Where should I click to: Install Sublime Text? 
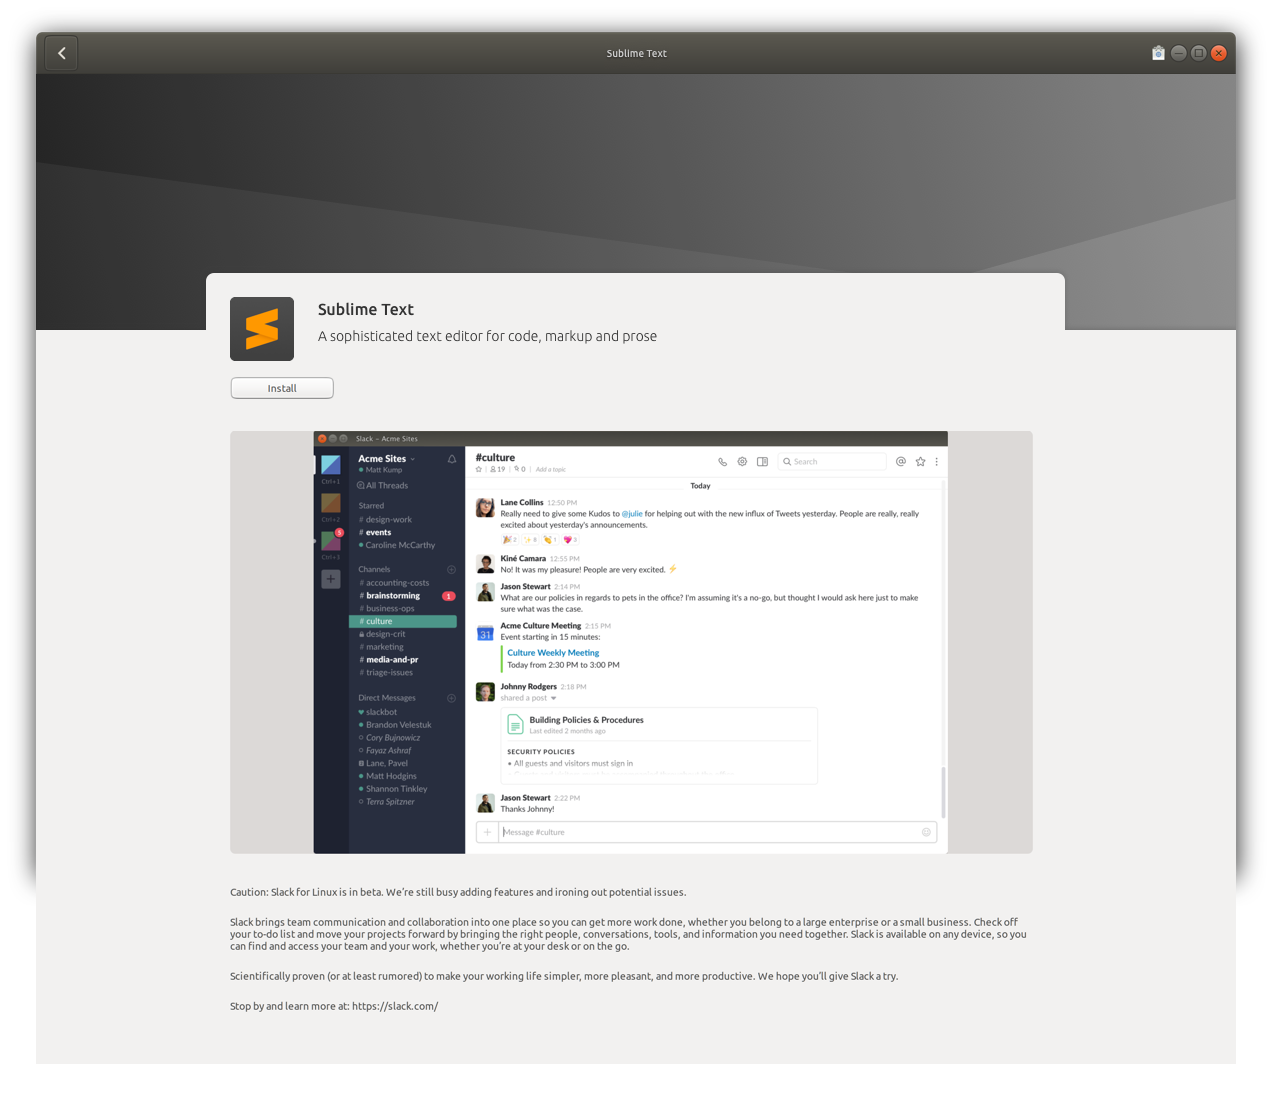click(281, 387)
